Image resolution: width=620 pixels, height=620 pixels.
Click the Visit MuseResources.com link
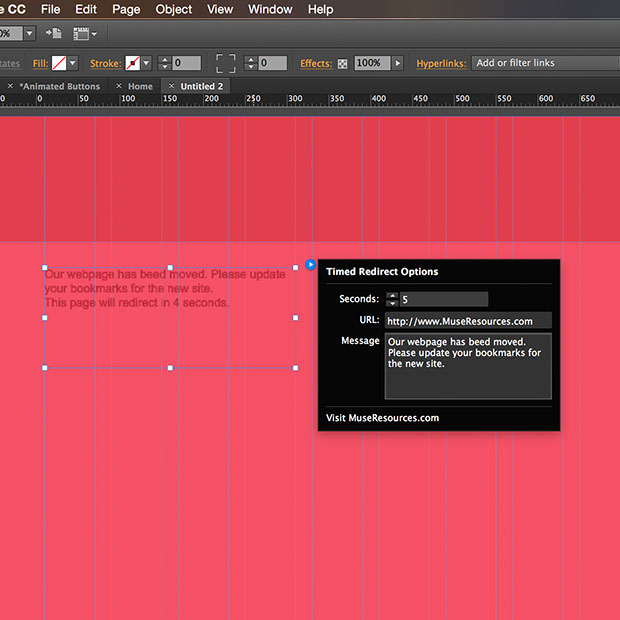[x=382, y=418]
